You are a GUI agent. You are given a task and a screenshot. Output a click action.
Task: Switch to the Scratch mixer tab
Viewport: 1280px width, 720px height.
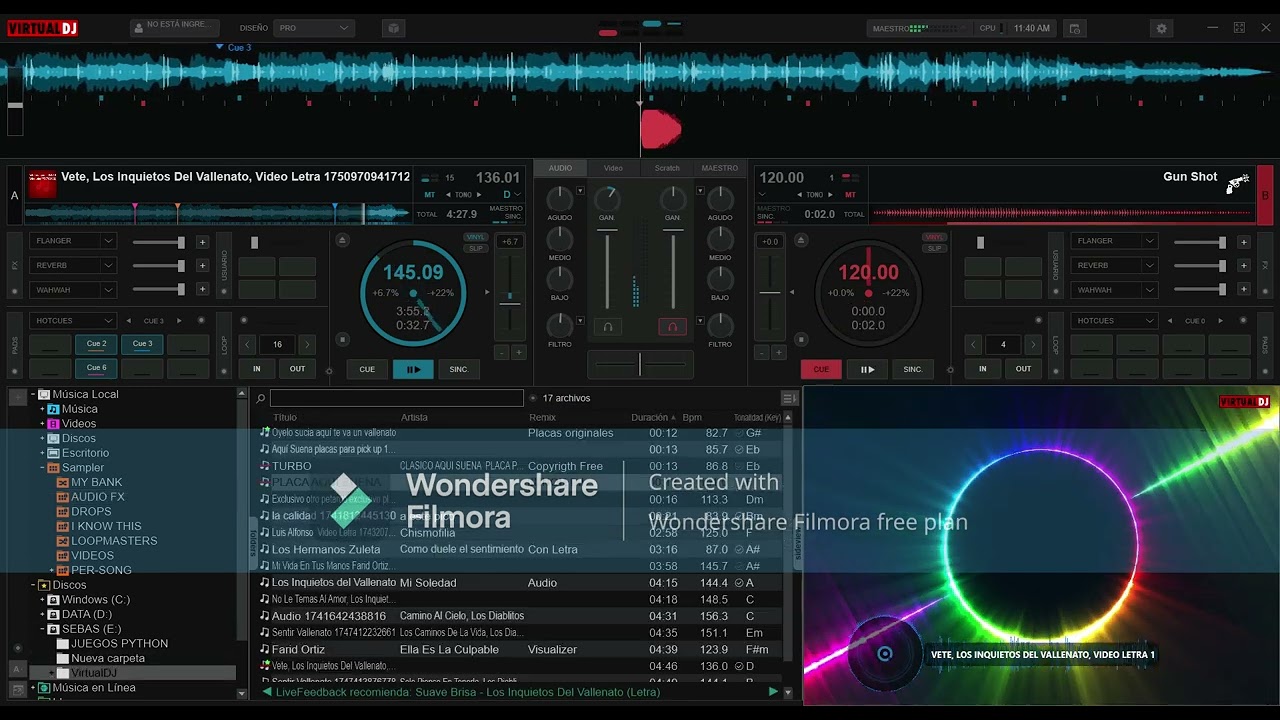click(667, 168)
